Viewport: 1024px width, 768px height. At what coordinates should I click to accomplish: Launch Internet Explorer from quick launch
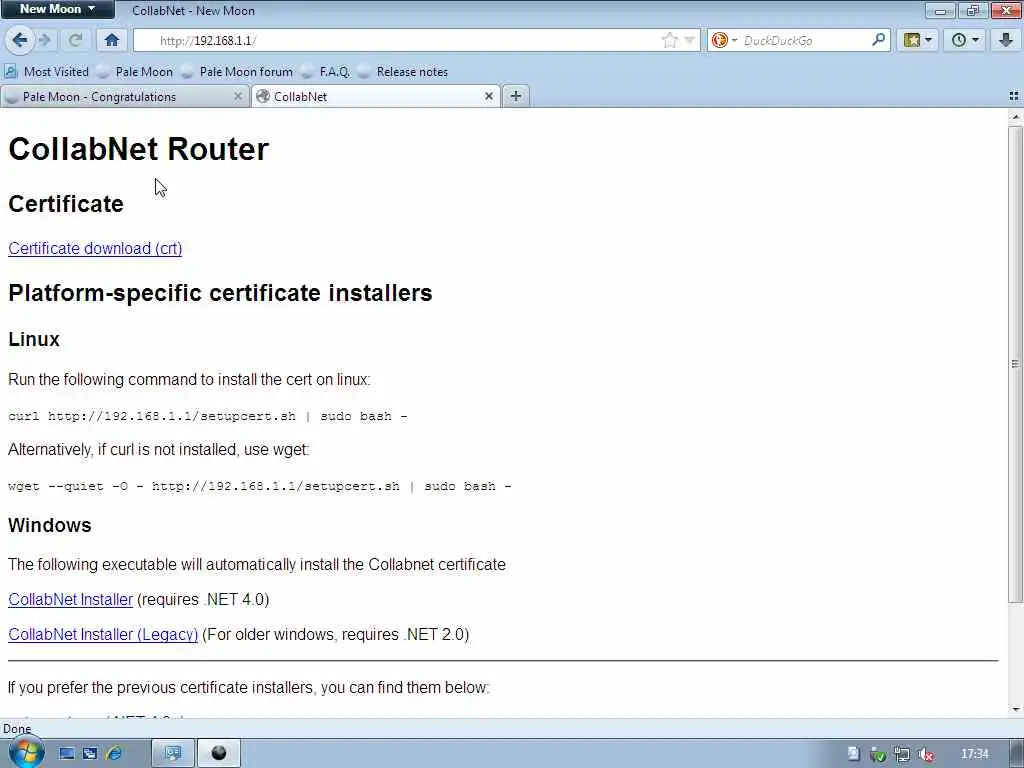pyautogui.click(x=114, y=754)
